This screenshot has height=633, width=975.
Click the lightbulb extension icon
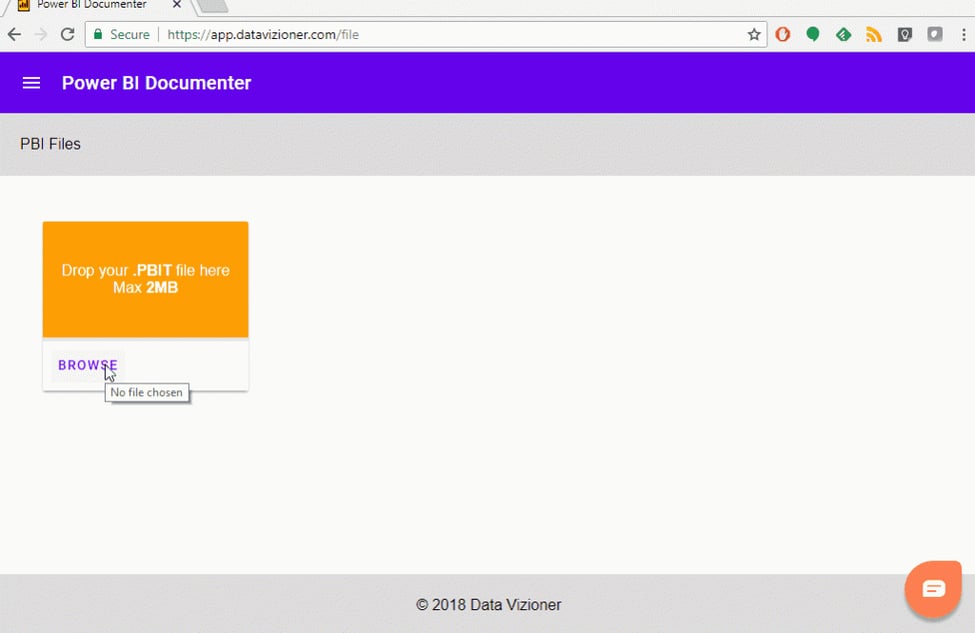pos(904,34)
